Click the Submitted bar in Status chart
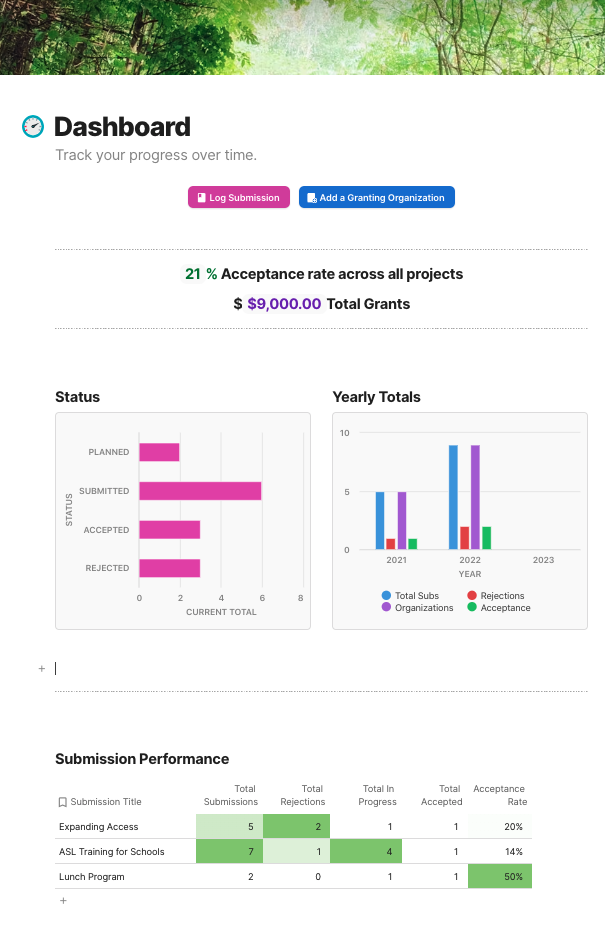605x930 pixels. [x=200, y=491]
